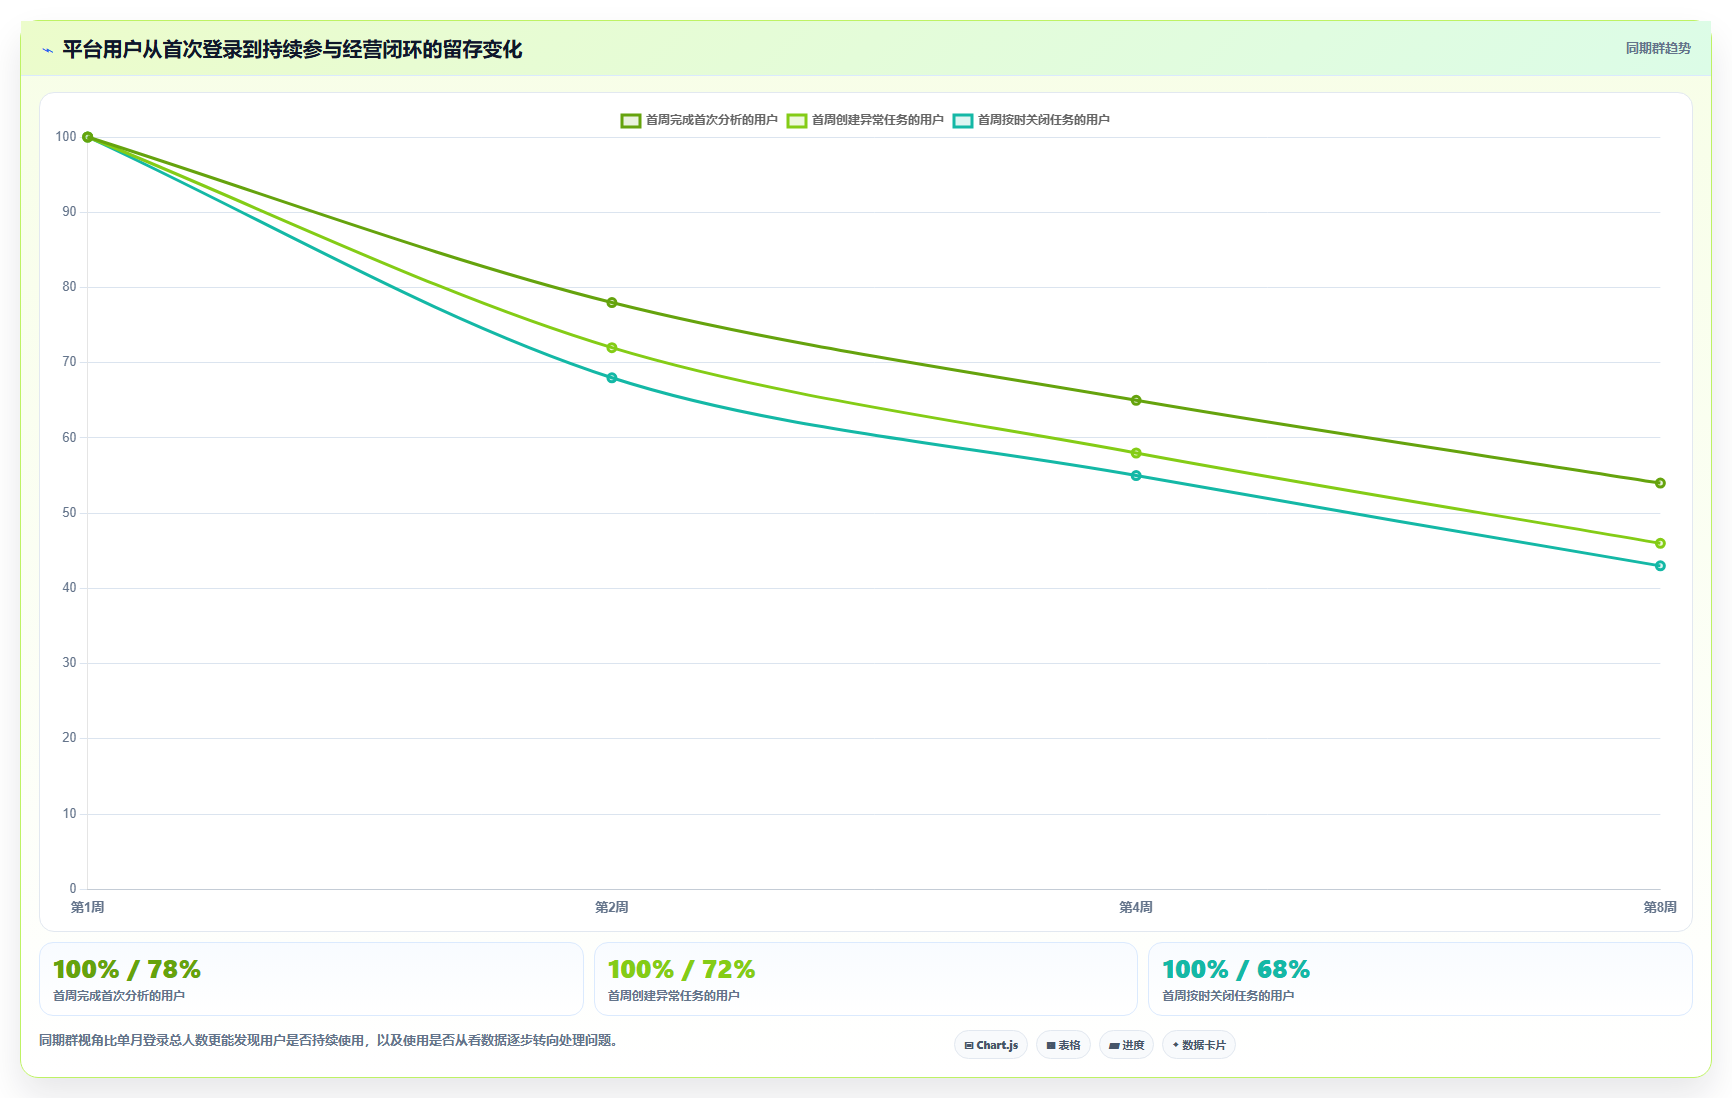The width and height of the screenshot is (1732, 1098).
Task: Click y-axis value 100
Action: 66,137
